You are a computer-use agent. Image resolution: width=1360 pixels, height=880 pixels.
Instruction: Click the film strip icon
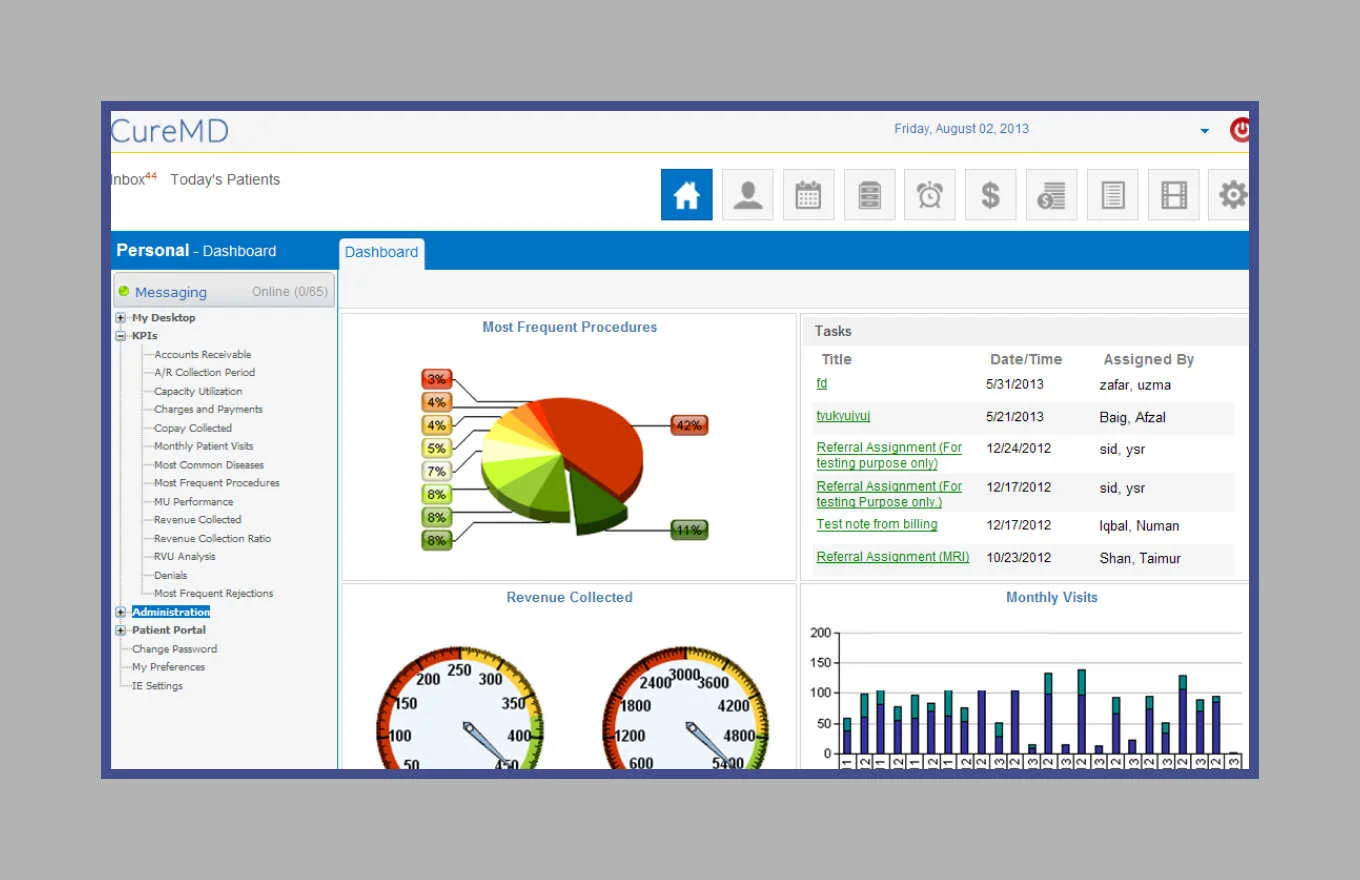tap(1173, 195)
